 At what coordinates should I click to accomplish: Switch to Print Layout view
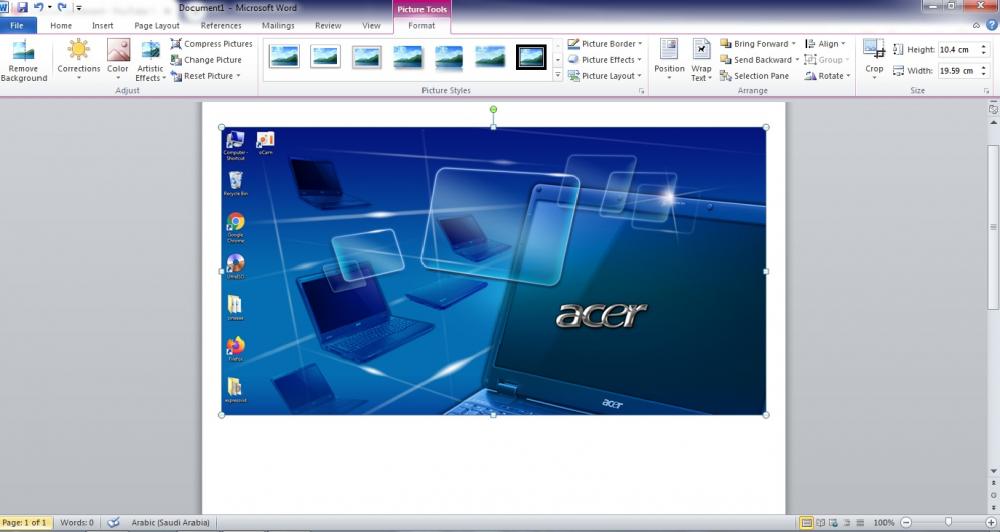(x=807, y=522)
